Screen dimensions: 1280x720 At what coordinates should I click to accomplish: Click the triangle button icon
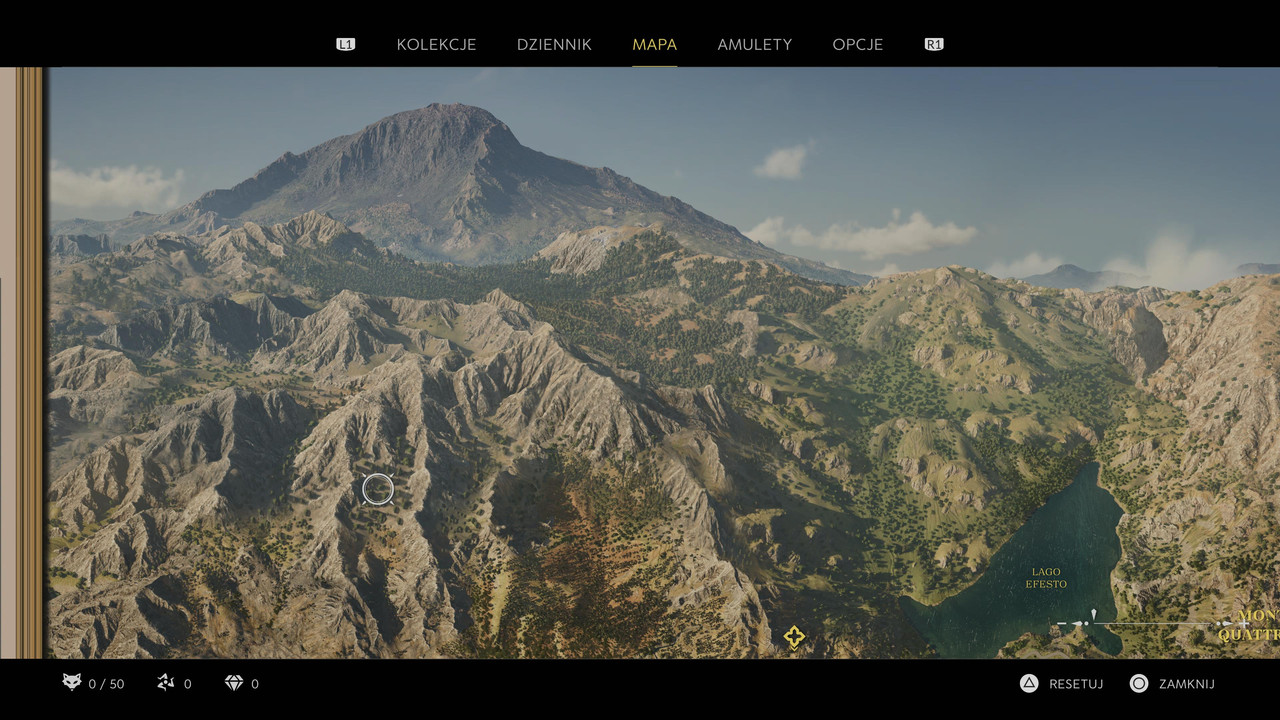(x=1029, y=684)
